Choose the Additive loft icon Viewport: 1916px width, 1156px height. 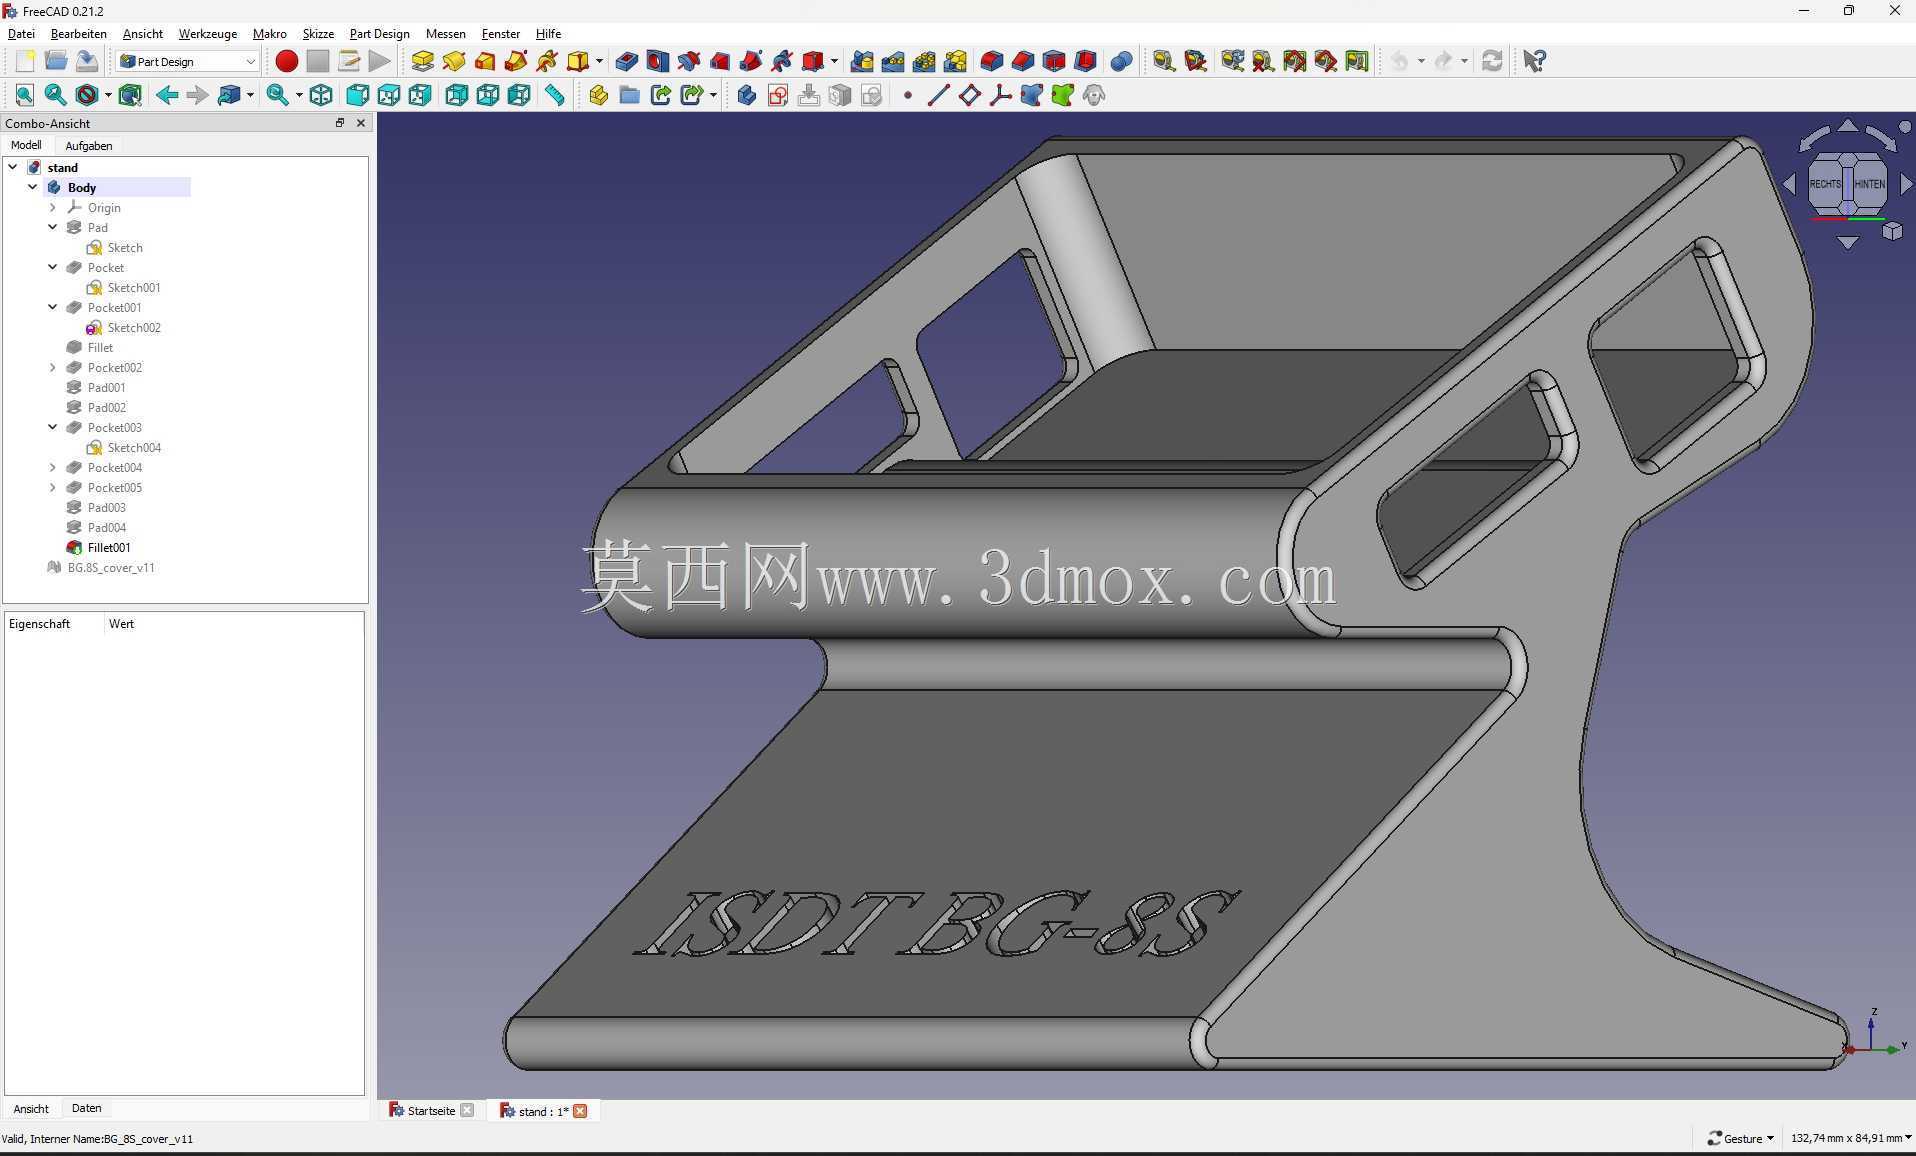(x=485, y=61)
